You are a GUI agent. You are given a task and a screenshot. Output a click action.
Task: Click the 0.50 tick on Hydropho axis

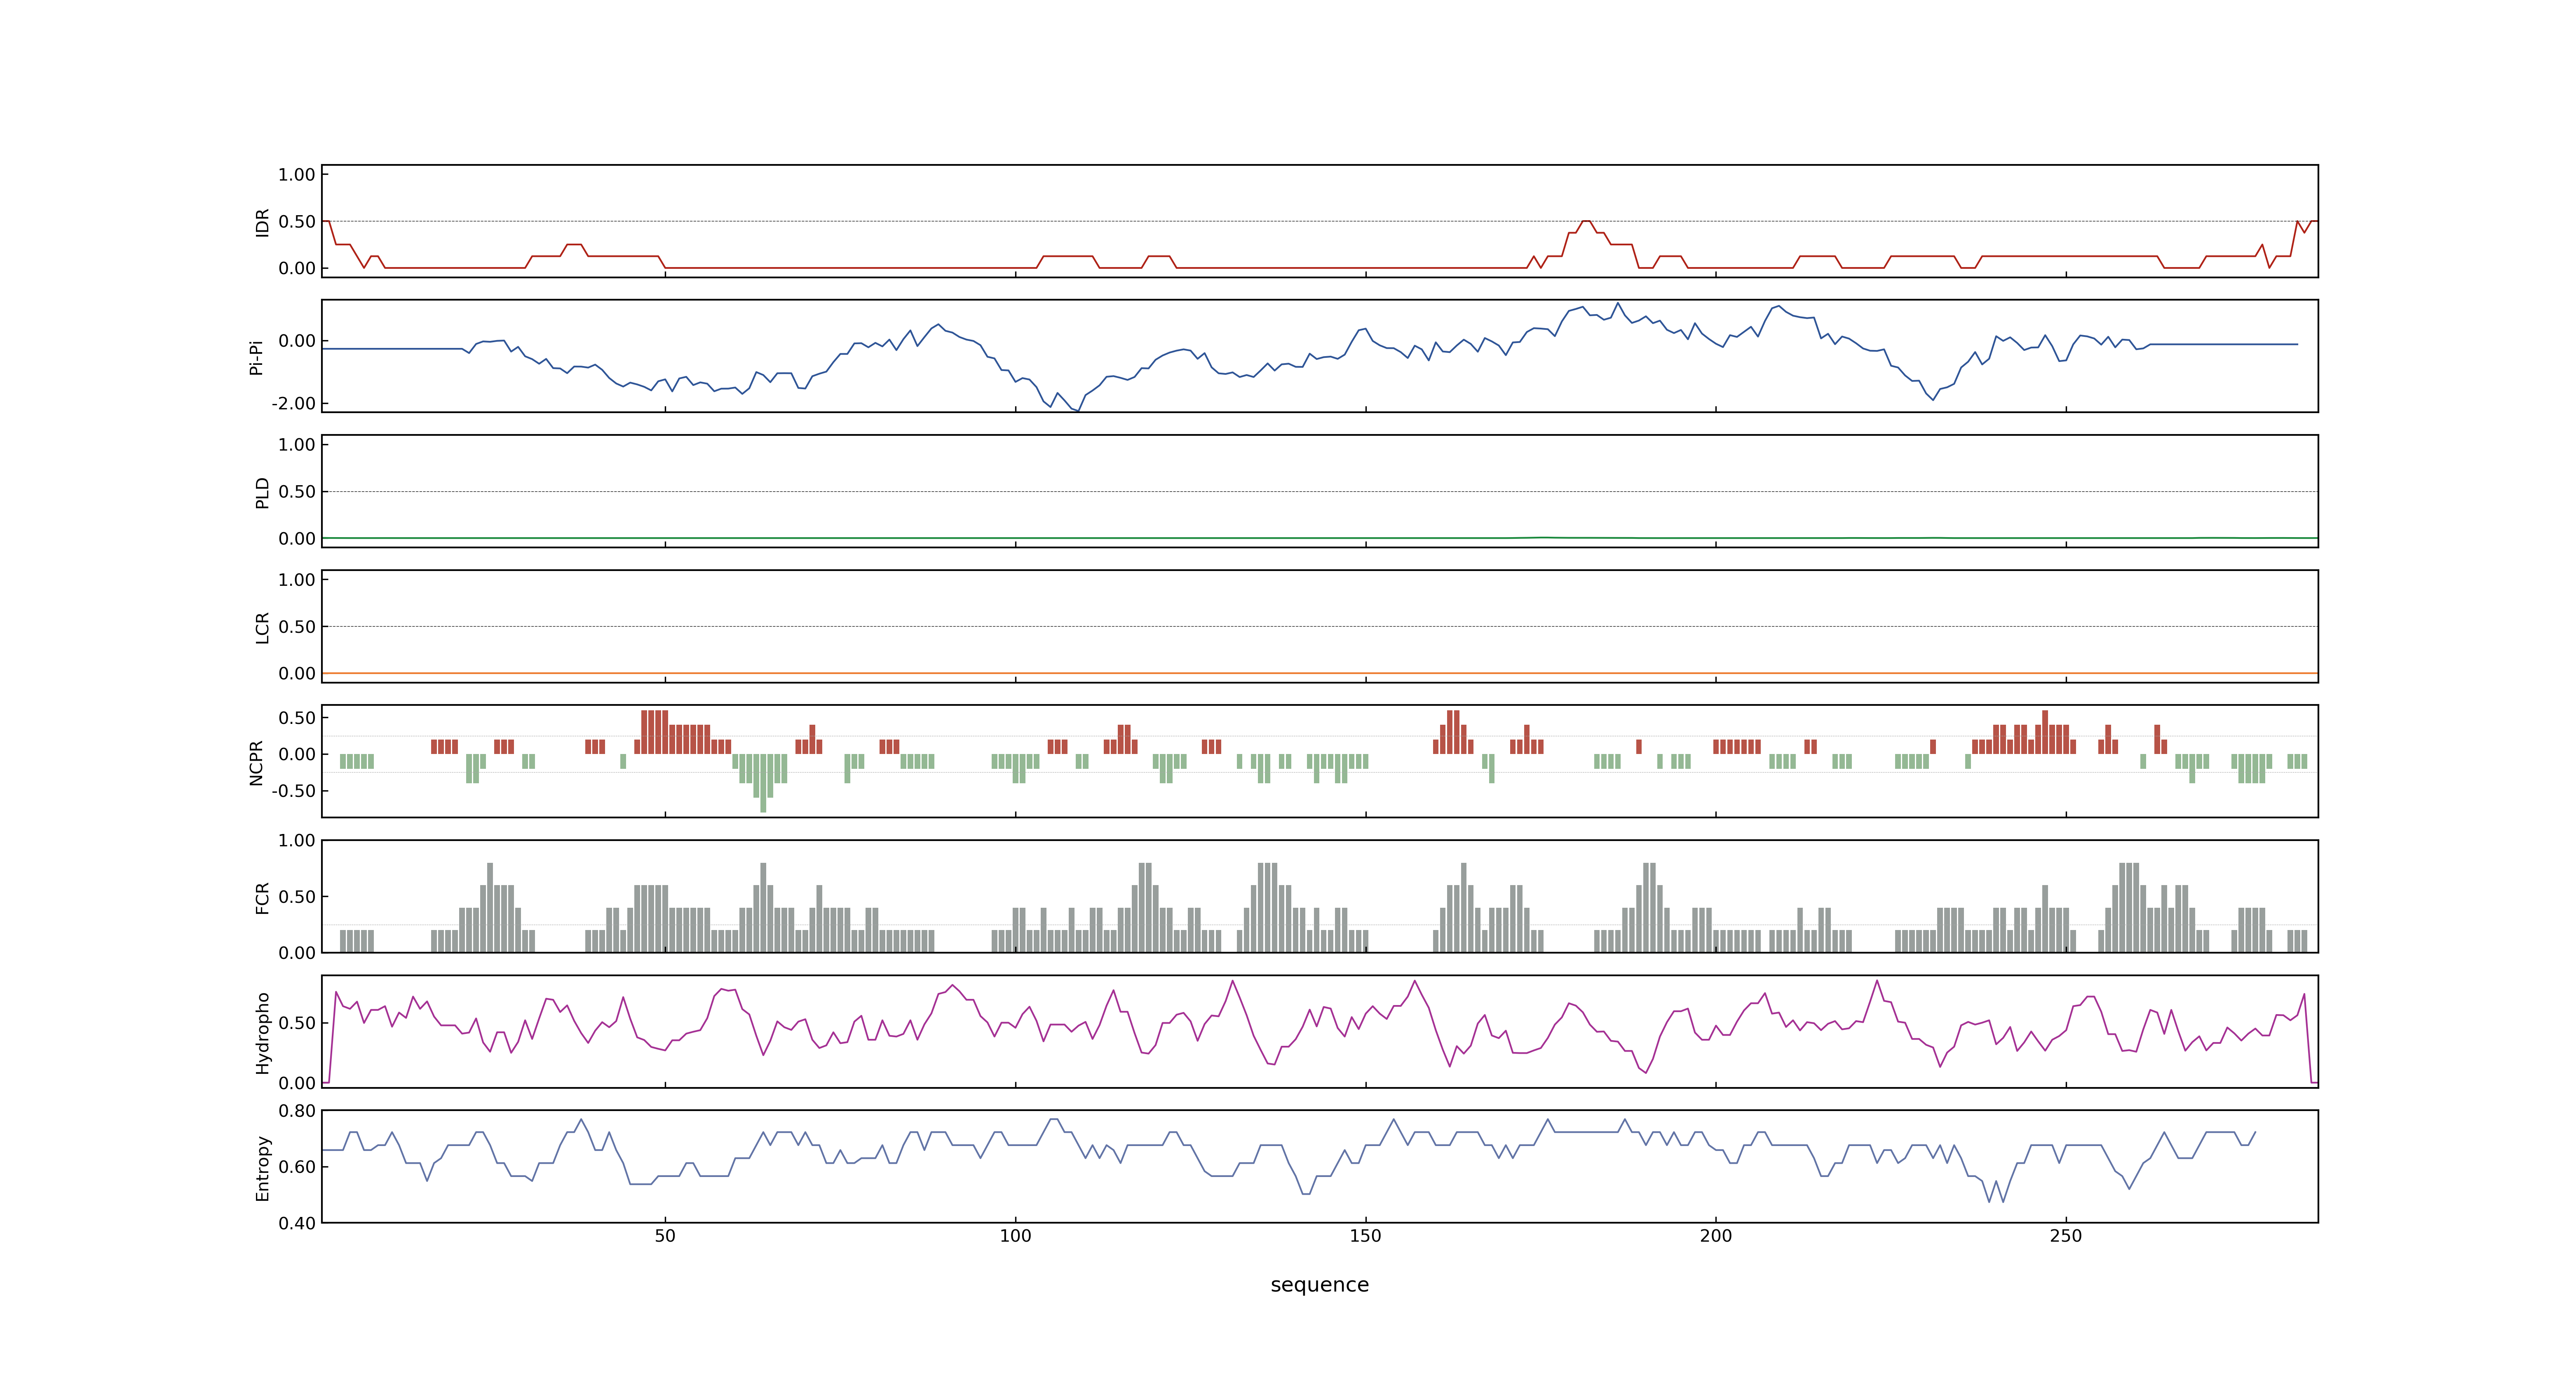pos(297,1023)
